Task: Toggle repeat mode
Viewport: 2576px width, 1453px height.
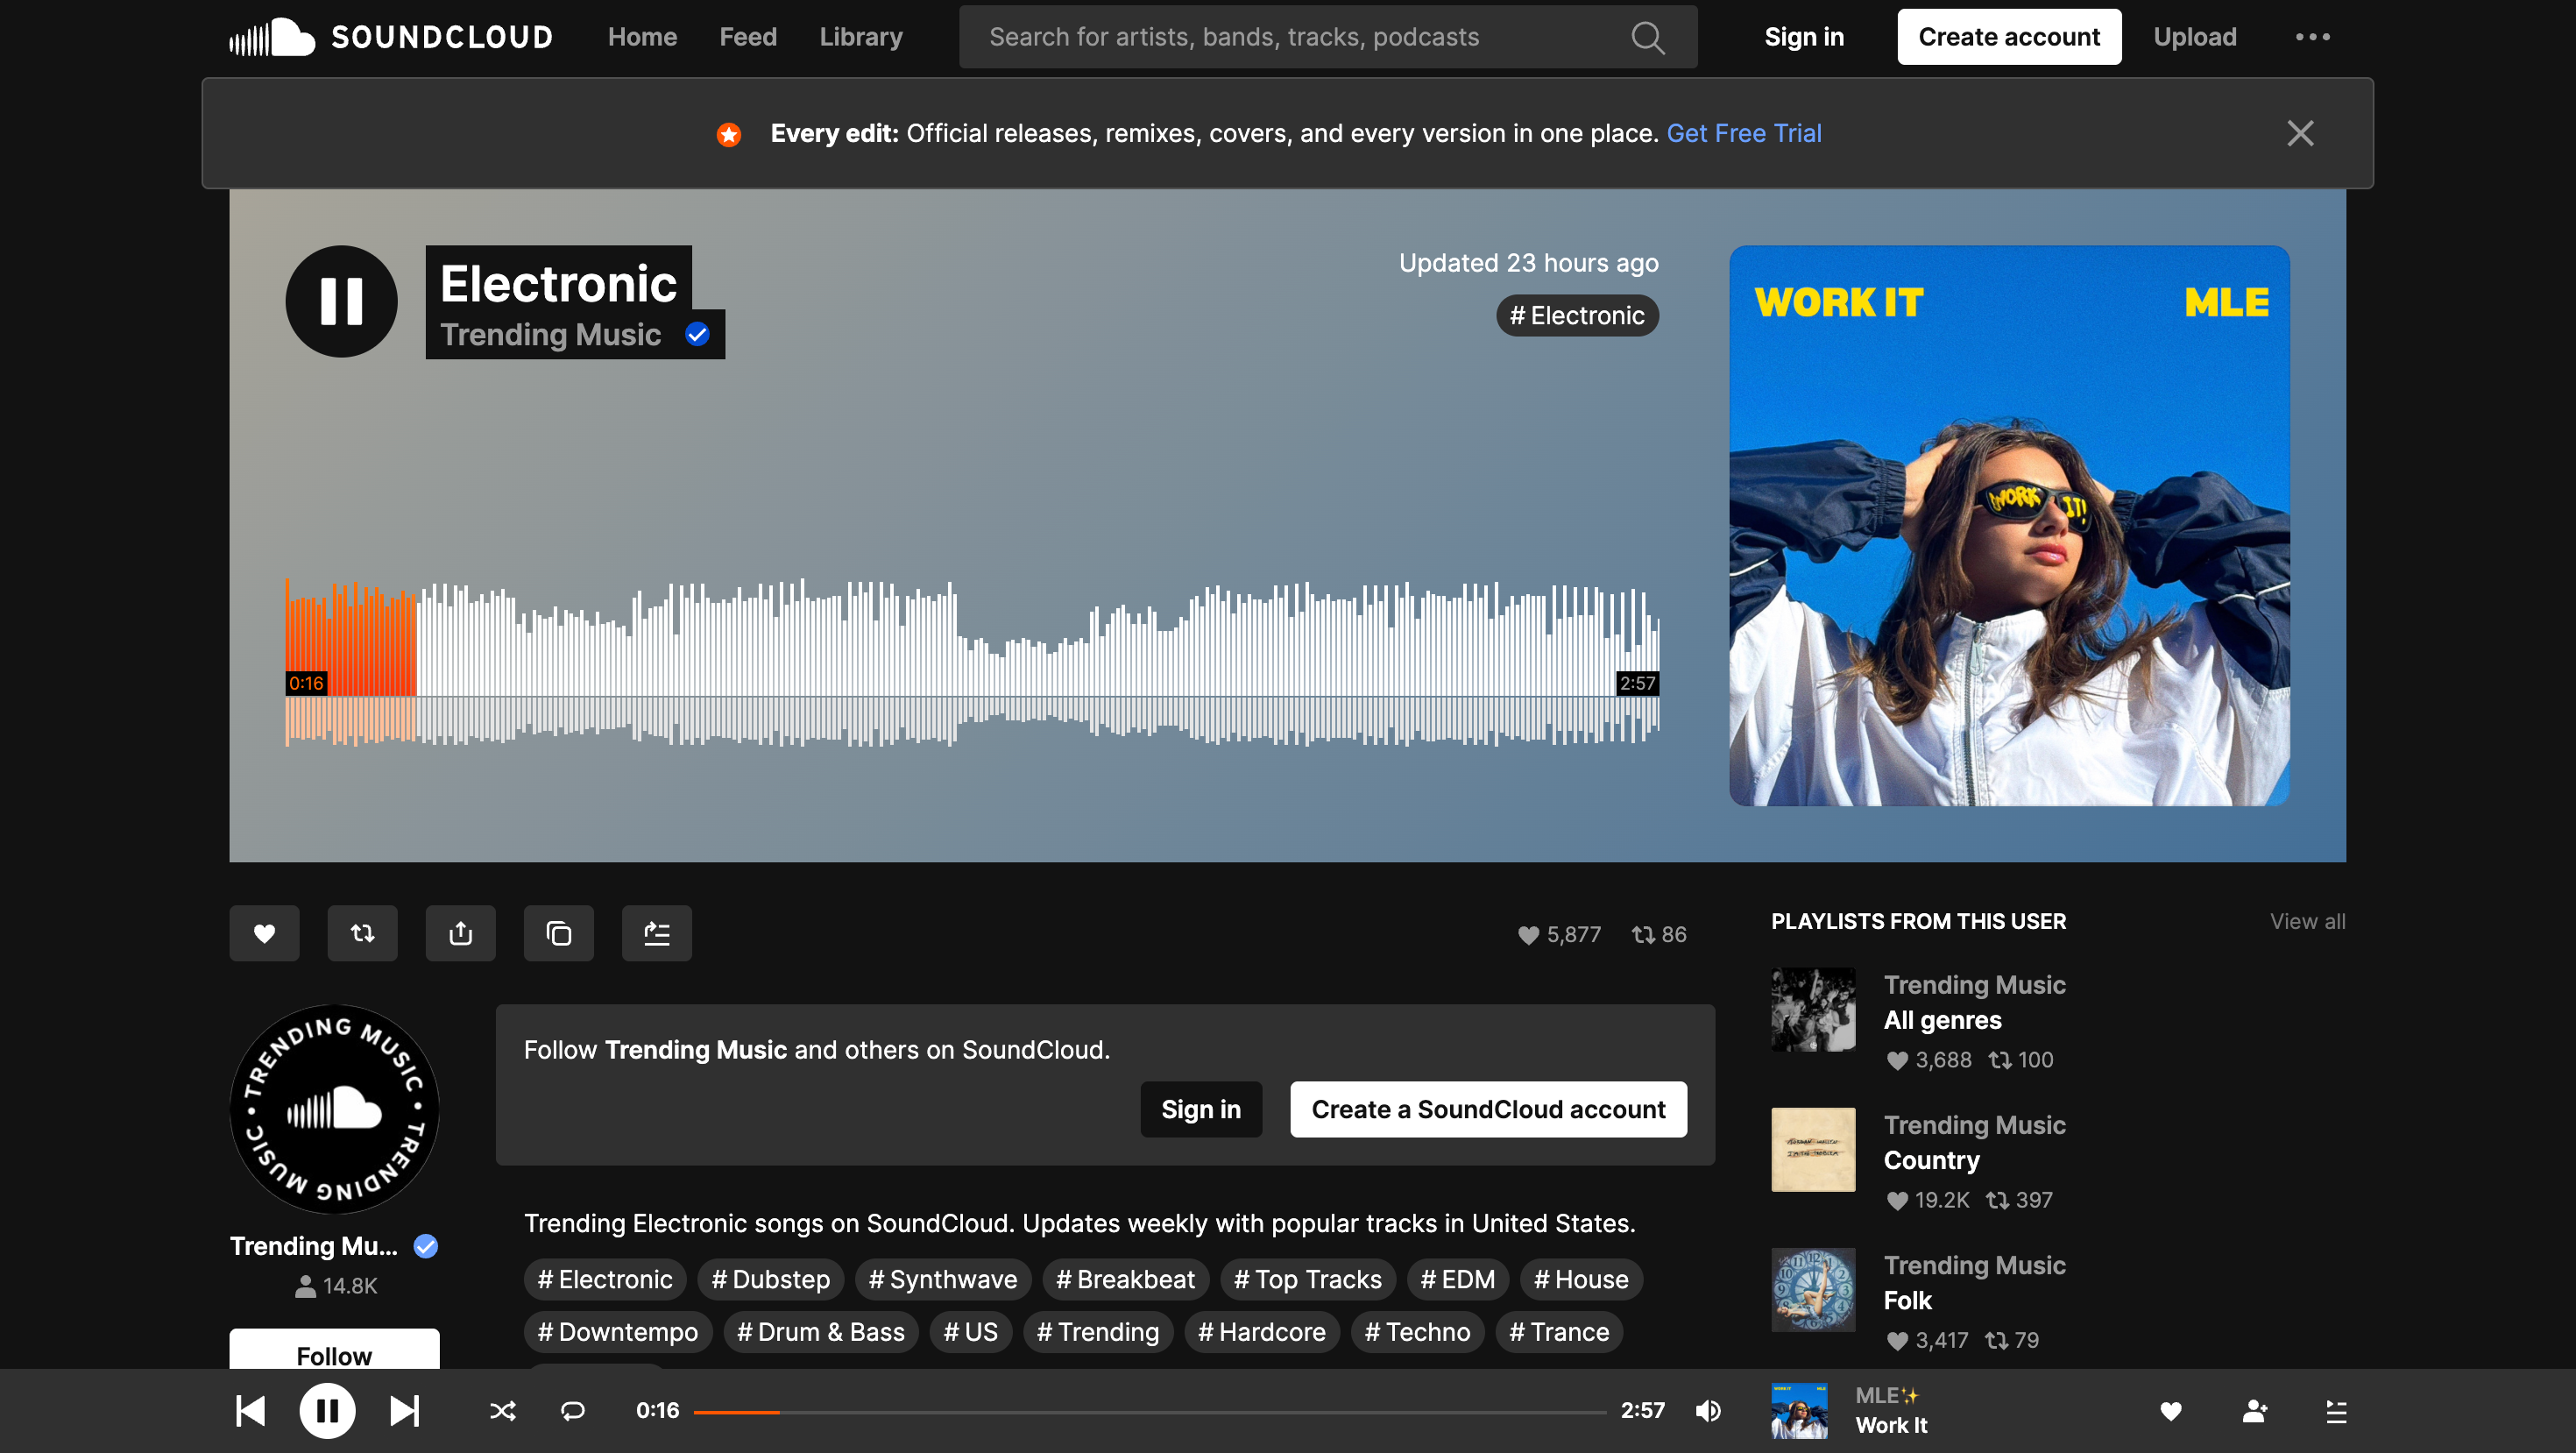Action: click(572, 1410)
